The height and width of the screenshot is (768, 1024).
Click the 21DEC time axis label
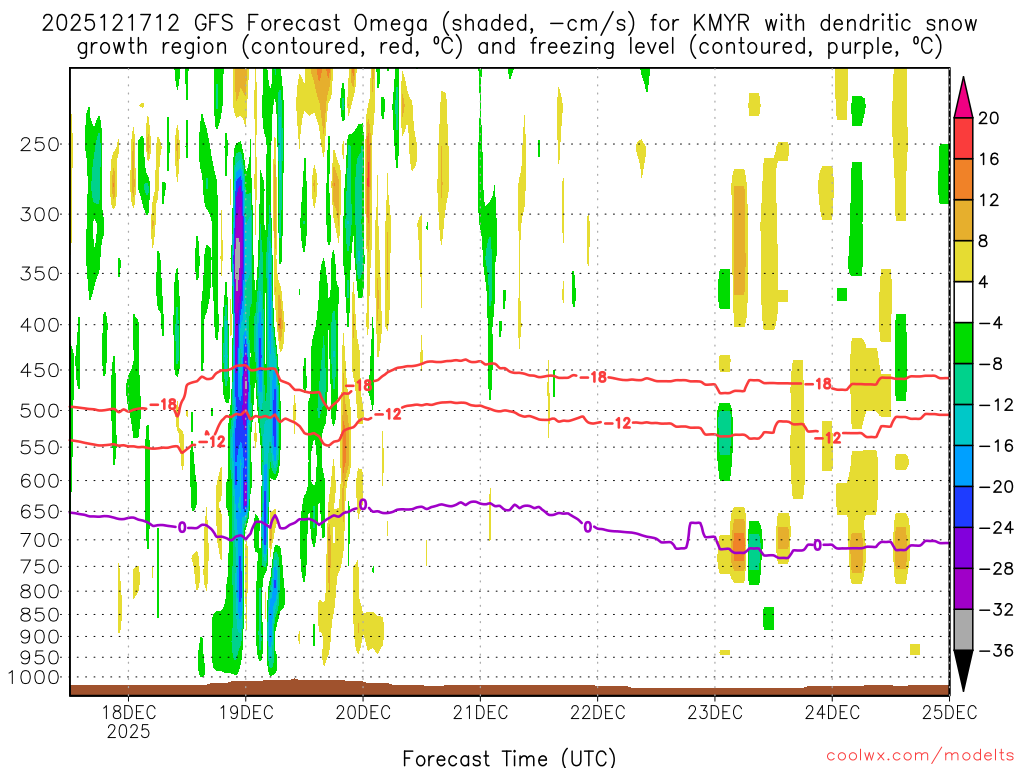coord(480,711)
